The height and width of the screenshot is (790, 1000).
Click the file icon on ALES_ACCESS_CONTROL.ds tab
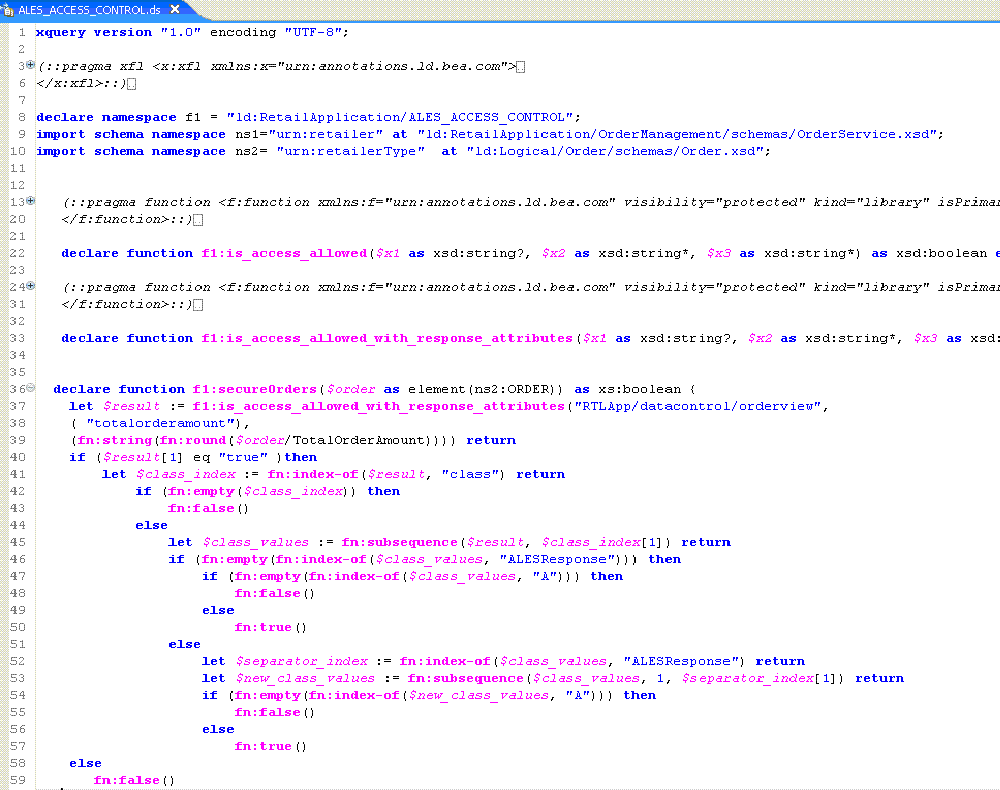click(8, 10)
